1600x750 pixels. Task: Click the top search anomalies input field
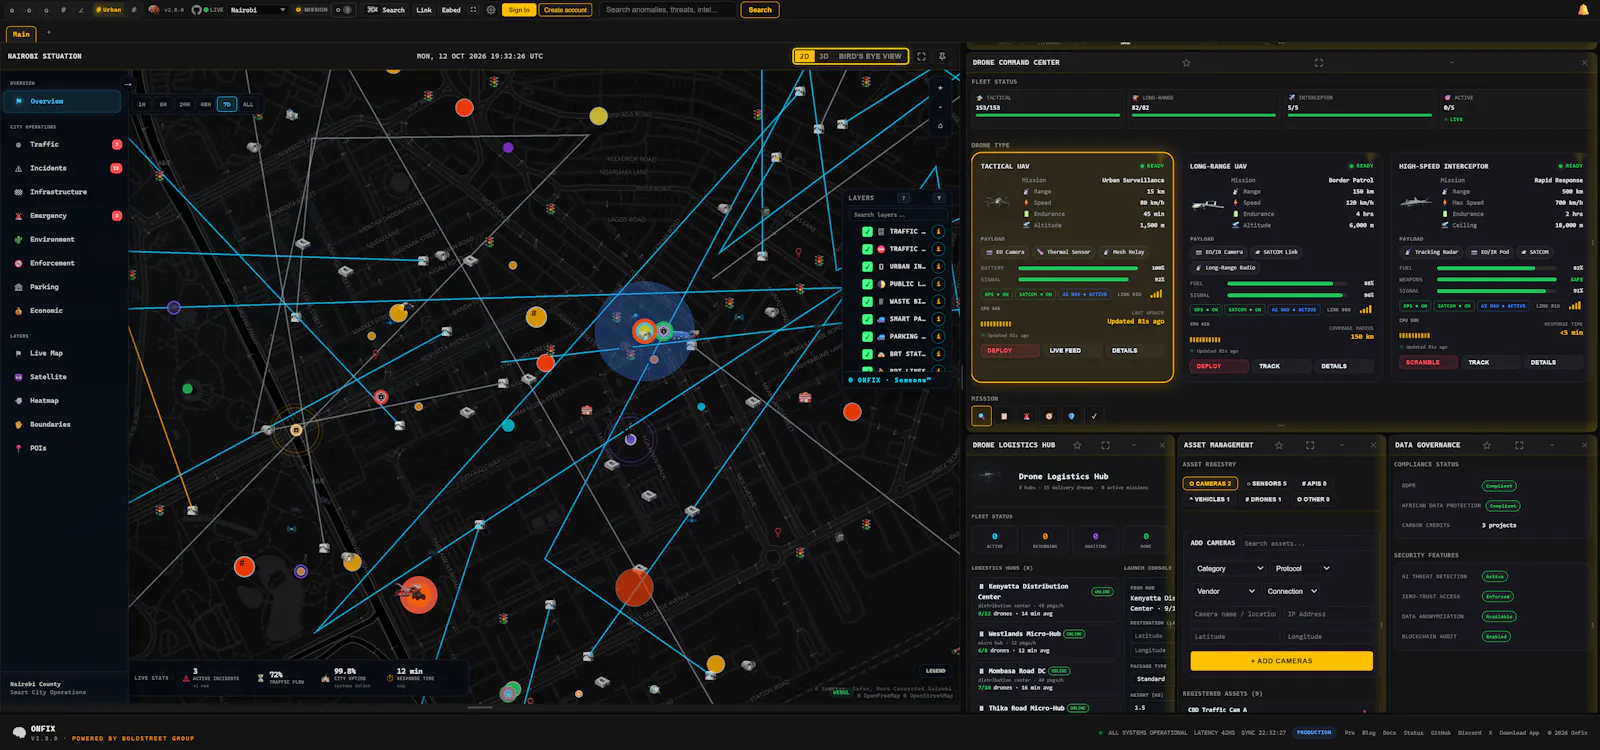coord(670,10)
